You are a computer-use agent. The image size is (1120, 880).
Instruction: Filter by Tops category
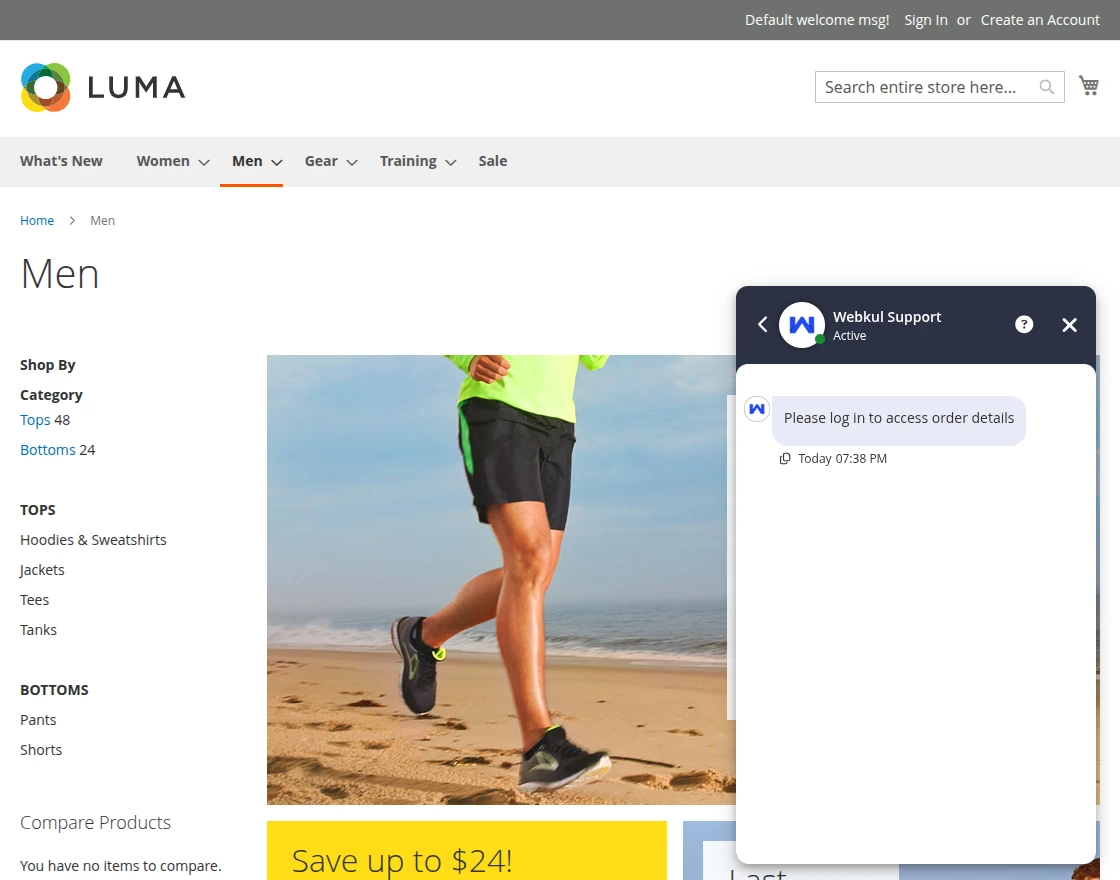point(35,420)
